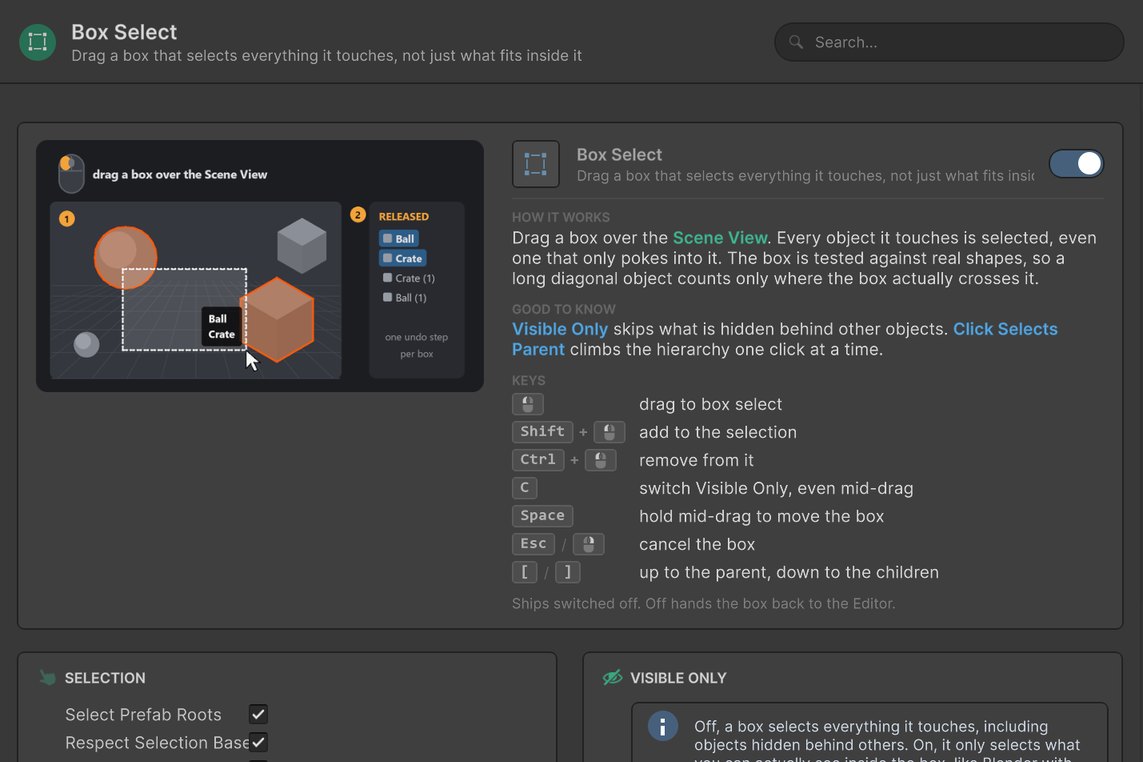
Task: Click the 'RELEASED' label in the demo
Action: click(x=404, y=217)
